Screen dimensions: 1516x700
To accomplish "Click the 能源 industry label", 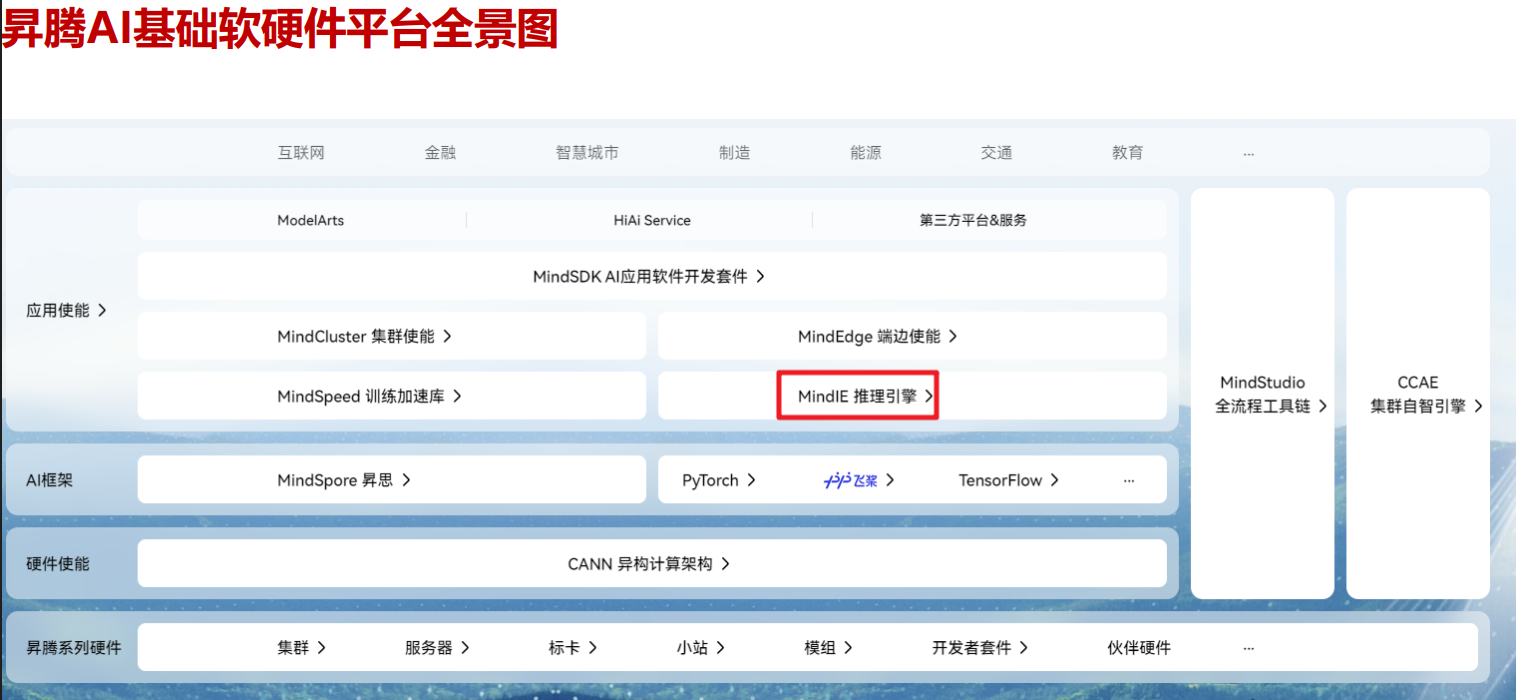I will pos(865,153).
